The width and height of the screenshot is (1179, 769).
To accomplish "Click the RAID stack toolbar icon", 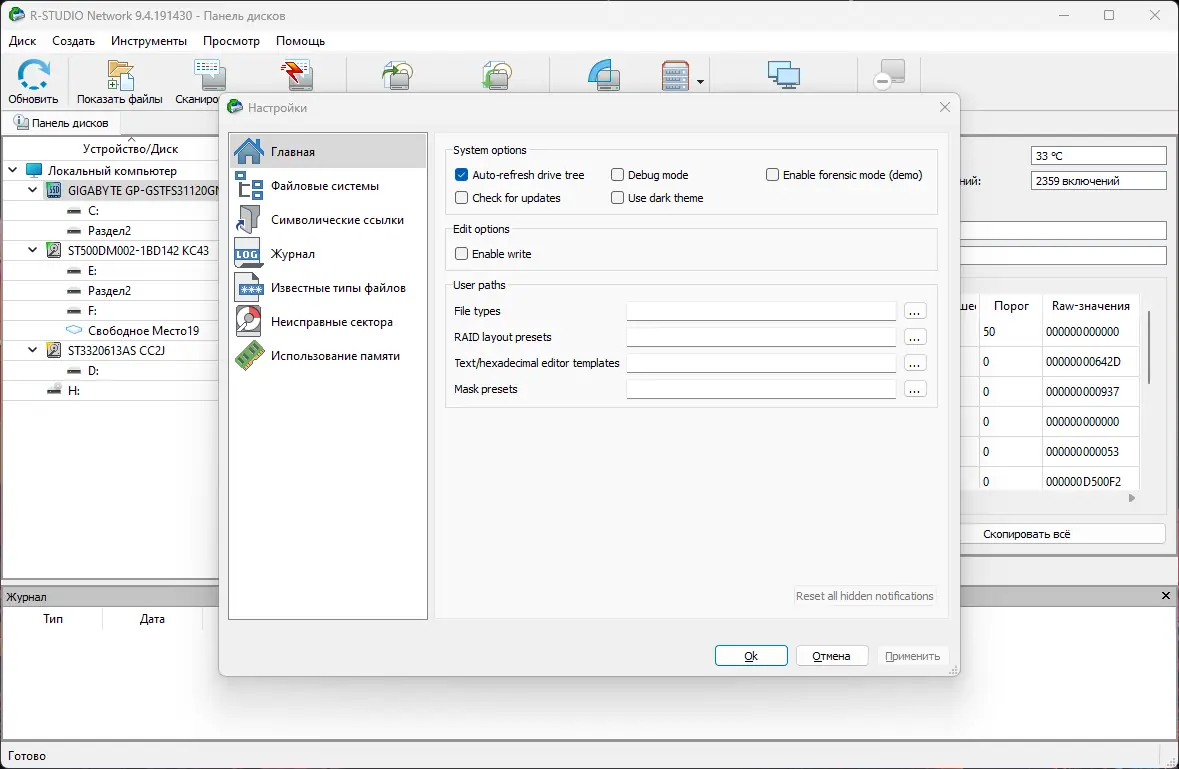I will coord(675,75).
